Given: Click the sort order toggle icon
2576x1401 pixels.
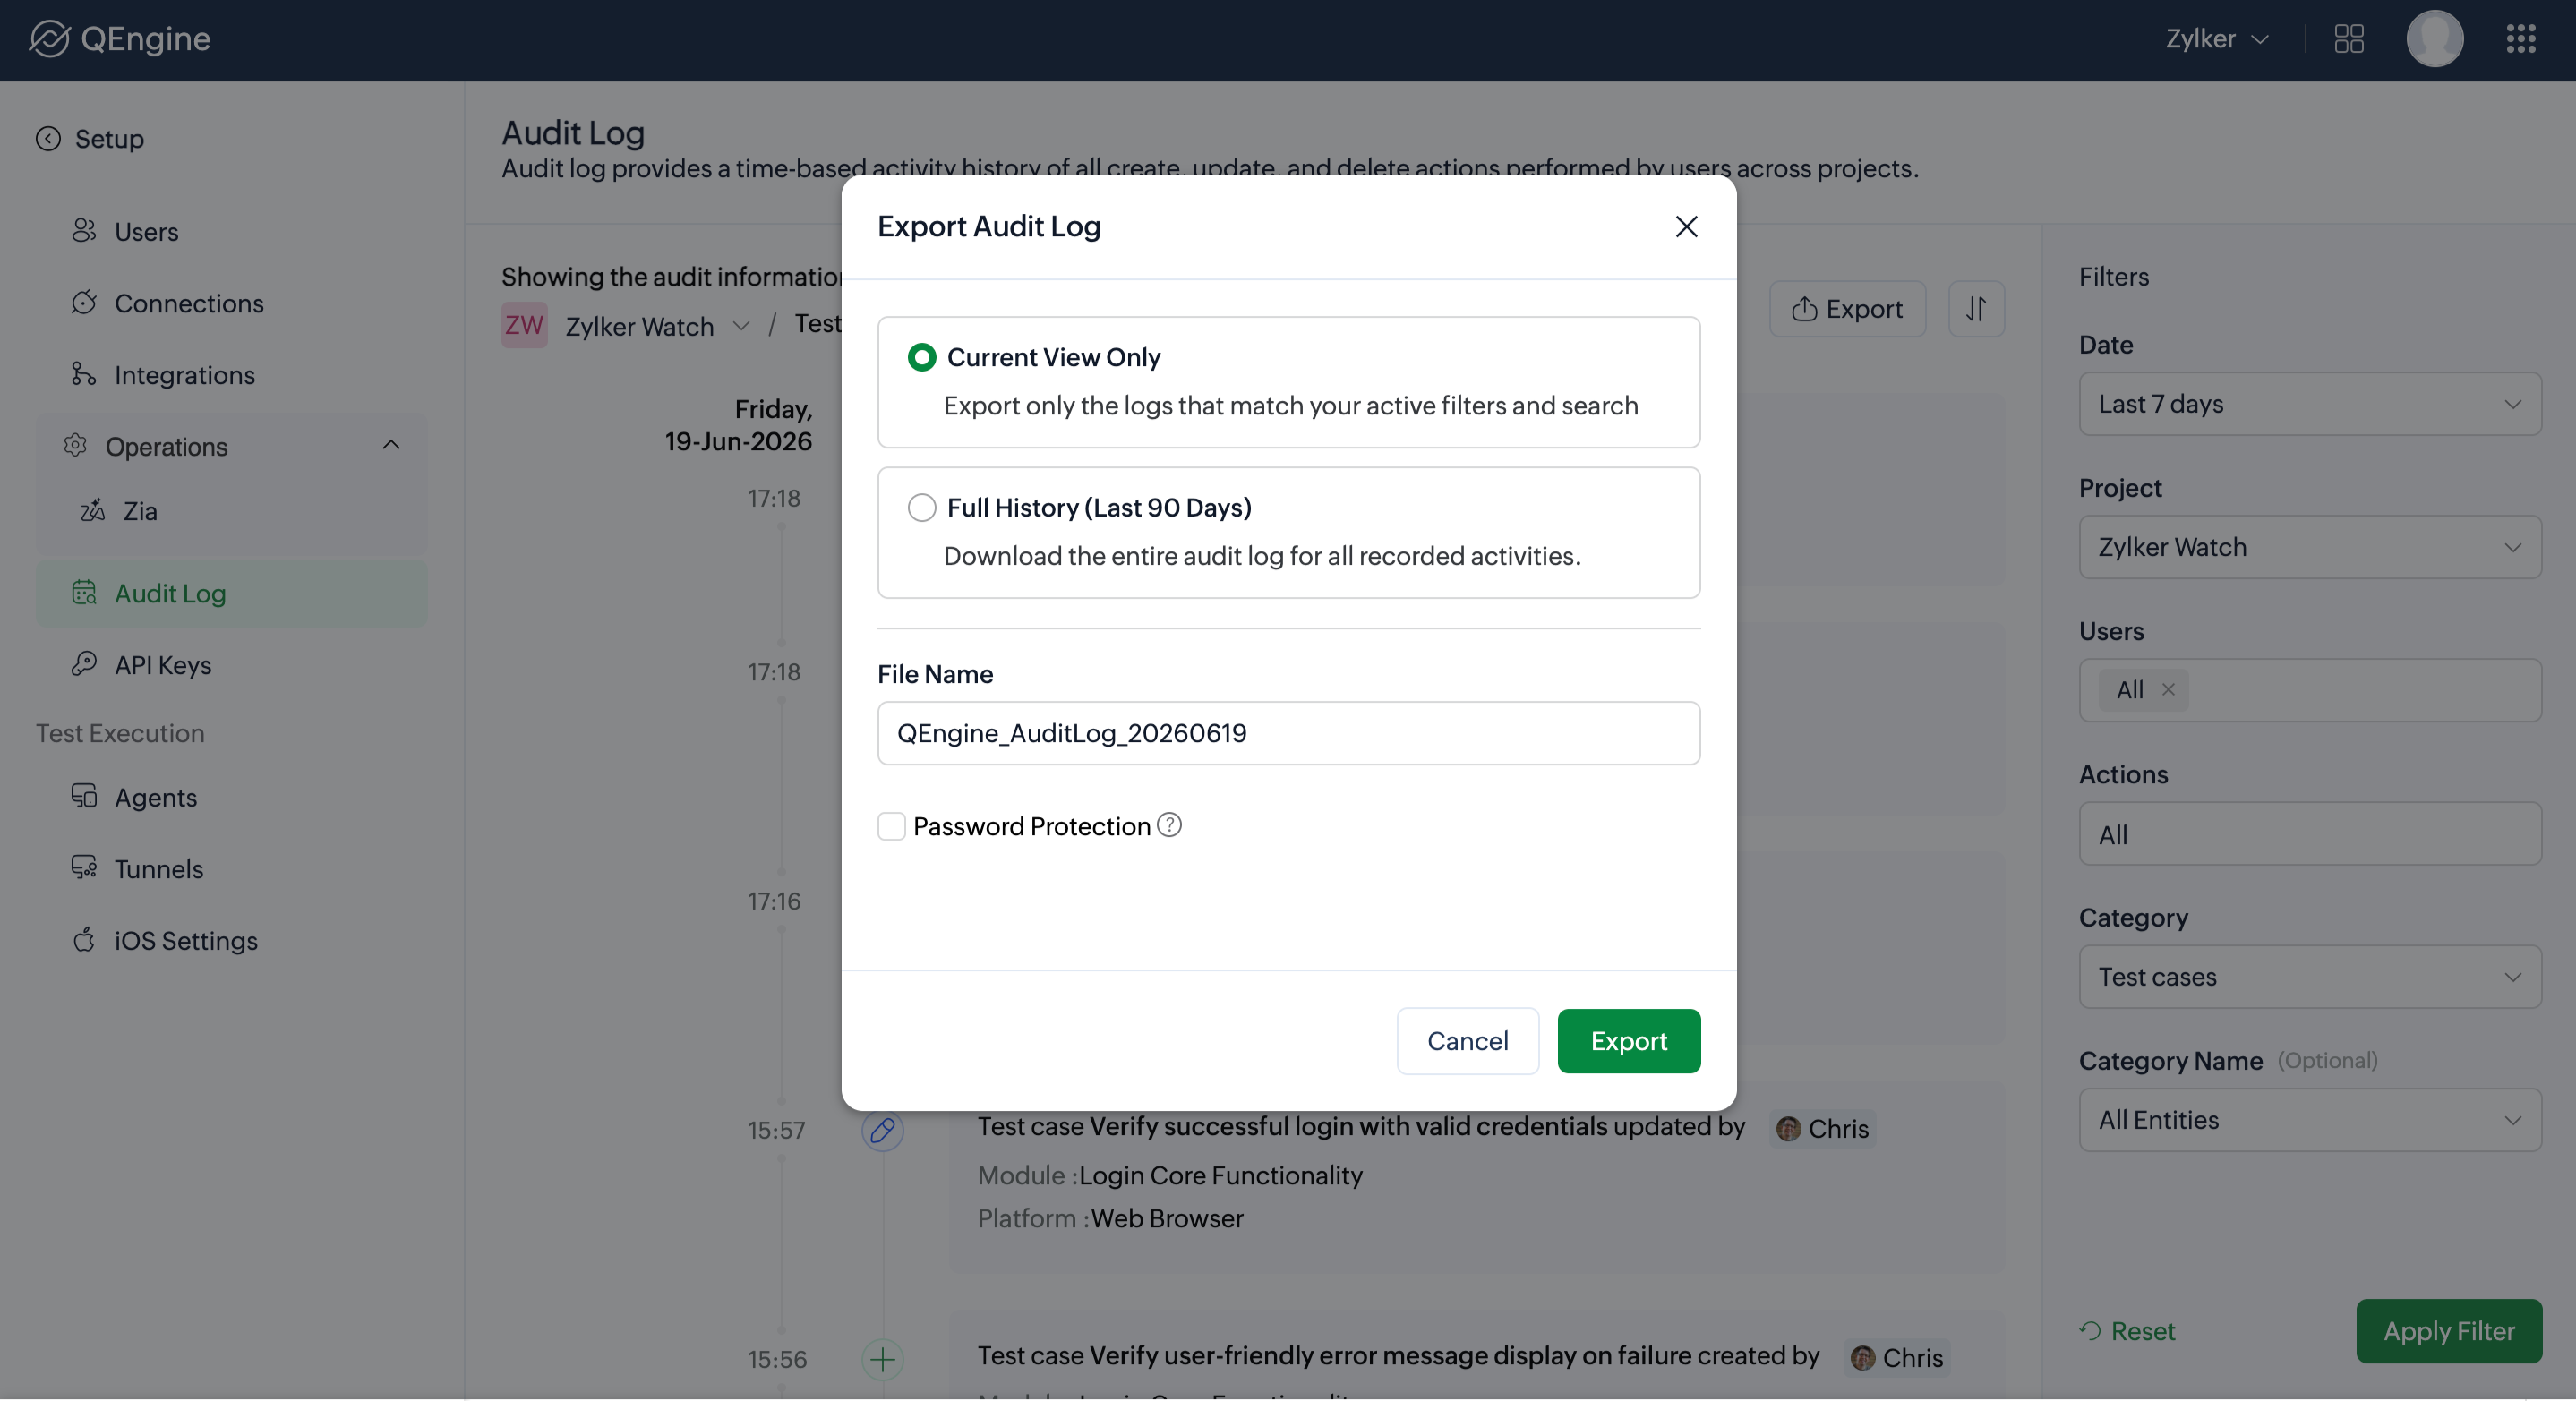Looking at the screenshot, I should tap(1976, 309).
